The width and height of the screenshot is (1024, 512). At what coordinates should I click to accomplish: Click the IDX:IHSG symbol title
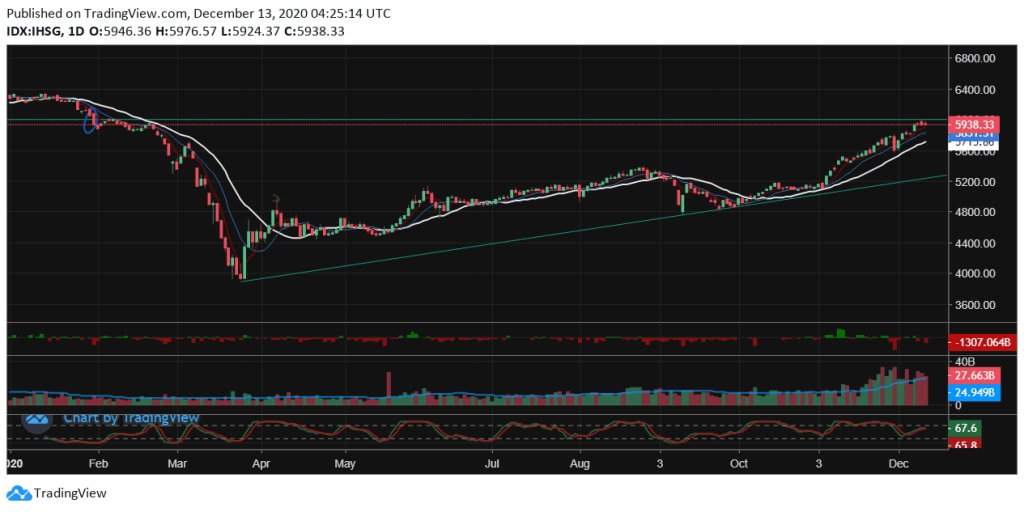click(x=36, y=32)
